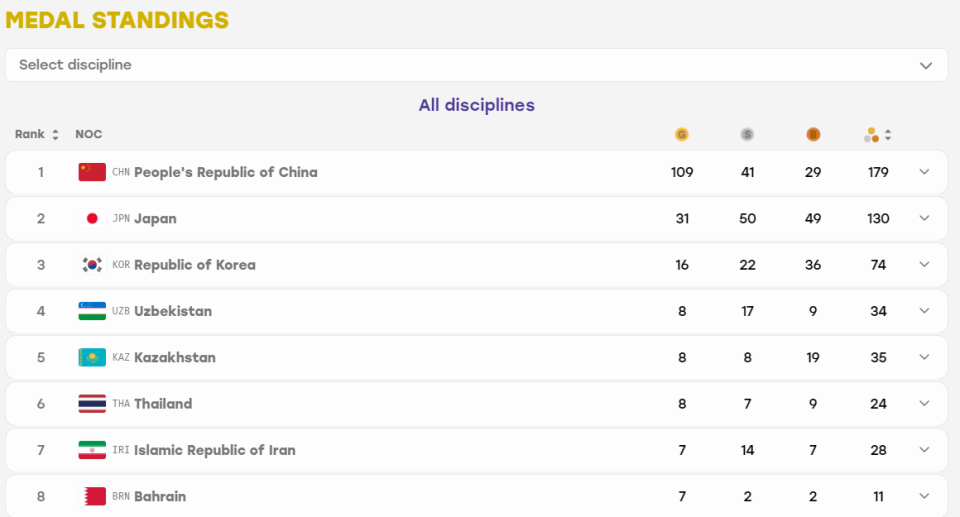
Task: Select Thailand's total 24
Action: [x=878, y=404]
